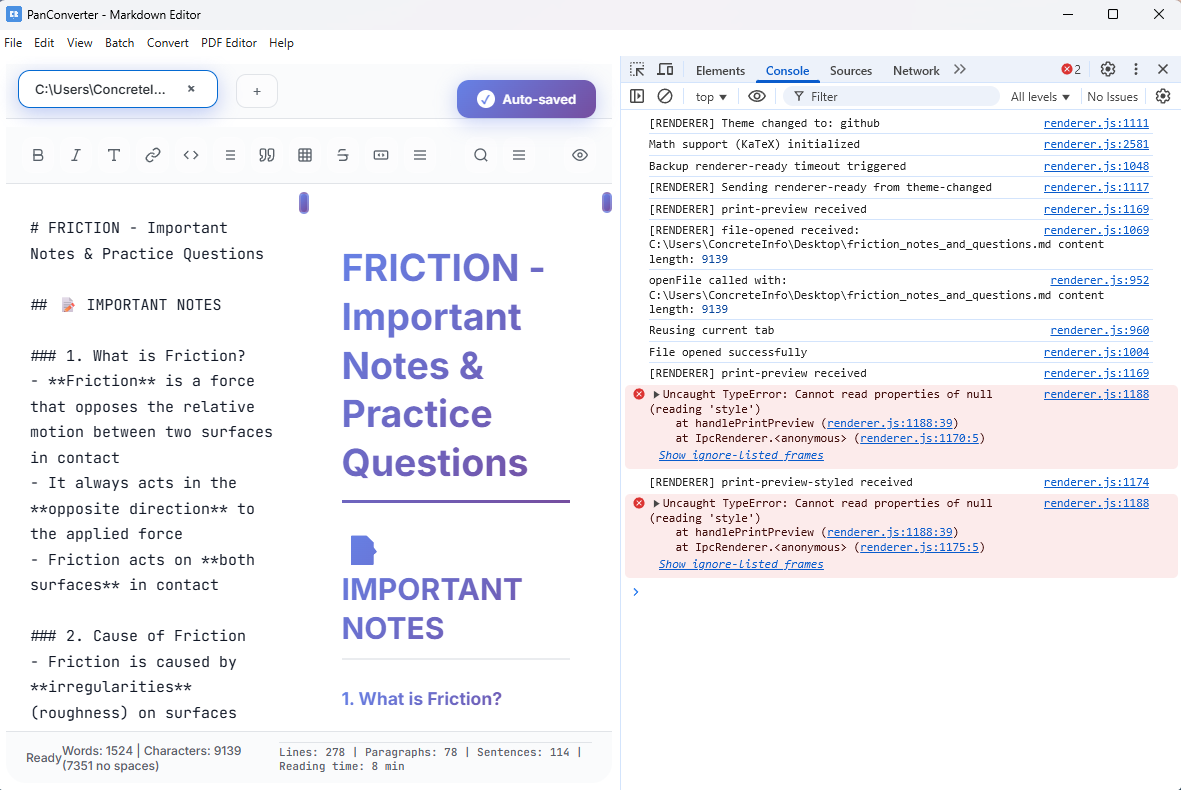Apply bold formatting in the editor toolbar
1181x790 pixels.
38,155
